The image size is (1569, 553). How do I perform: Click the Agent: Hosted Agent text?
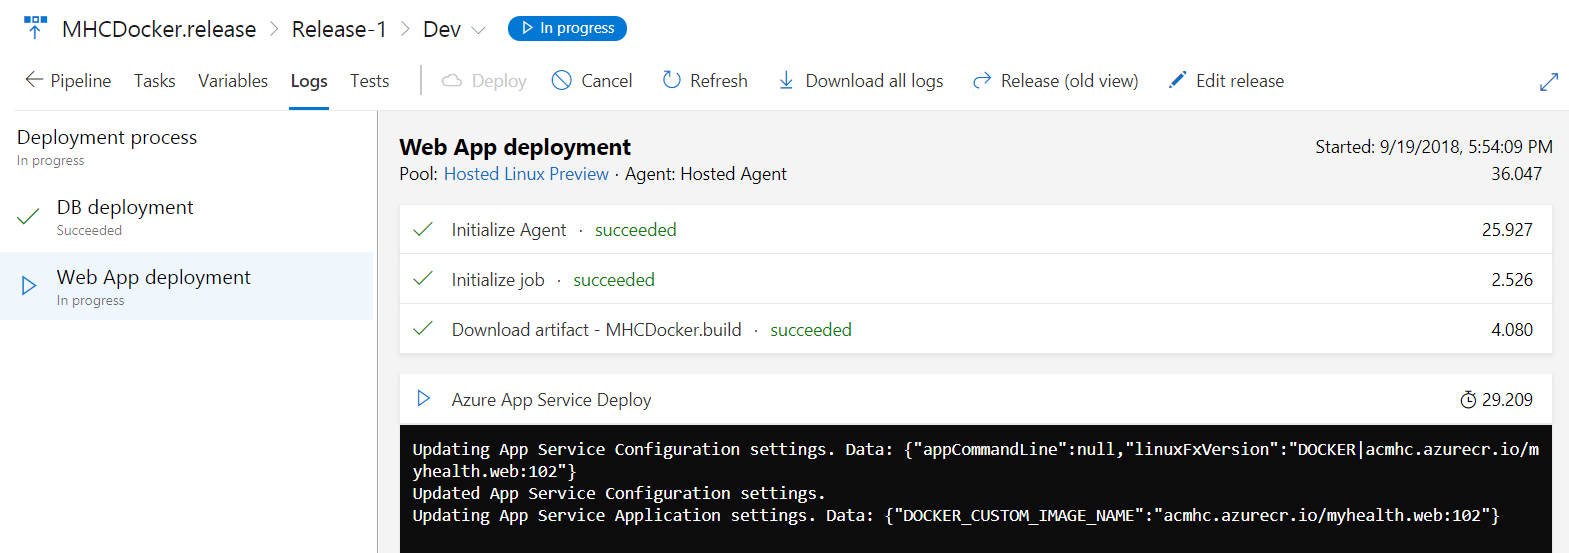706,174
